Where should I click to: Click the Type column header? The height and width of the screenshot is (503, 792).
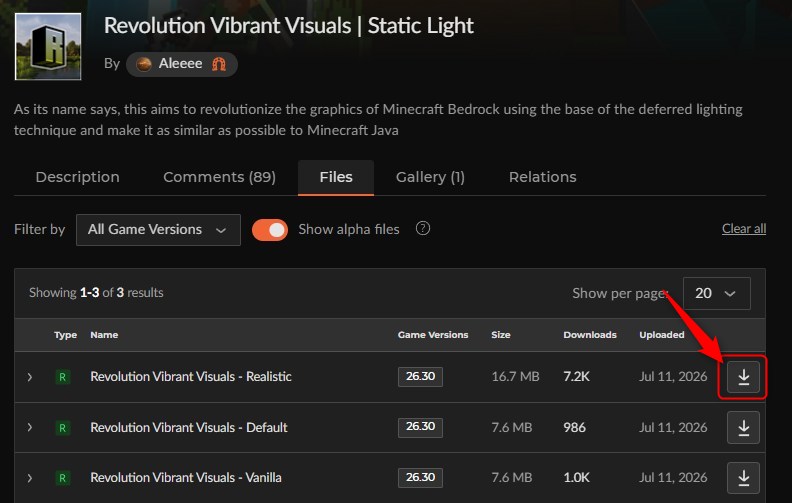(66, 335)
